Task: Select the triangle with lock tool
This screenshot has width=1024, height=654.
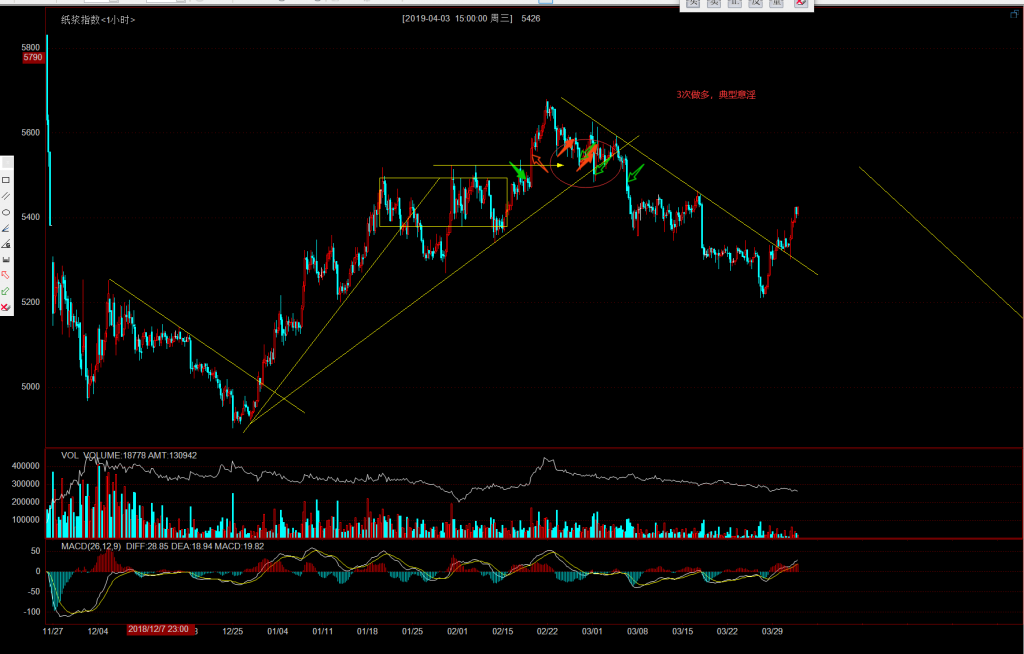Action: [5, 243]
